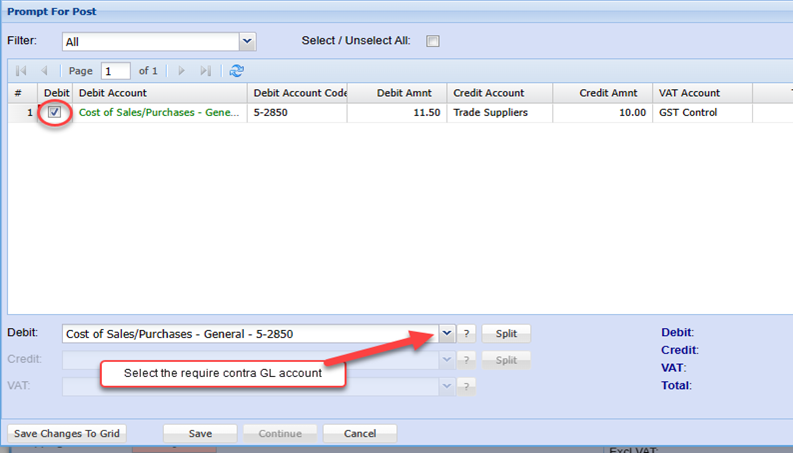Go to next page in pager
Image resolution: width=793 pixels, height=453 pixels.
[x=182, y=71]
